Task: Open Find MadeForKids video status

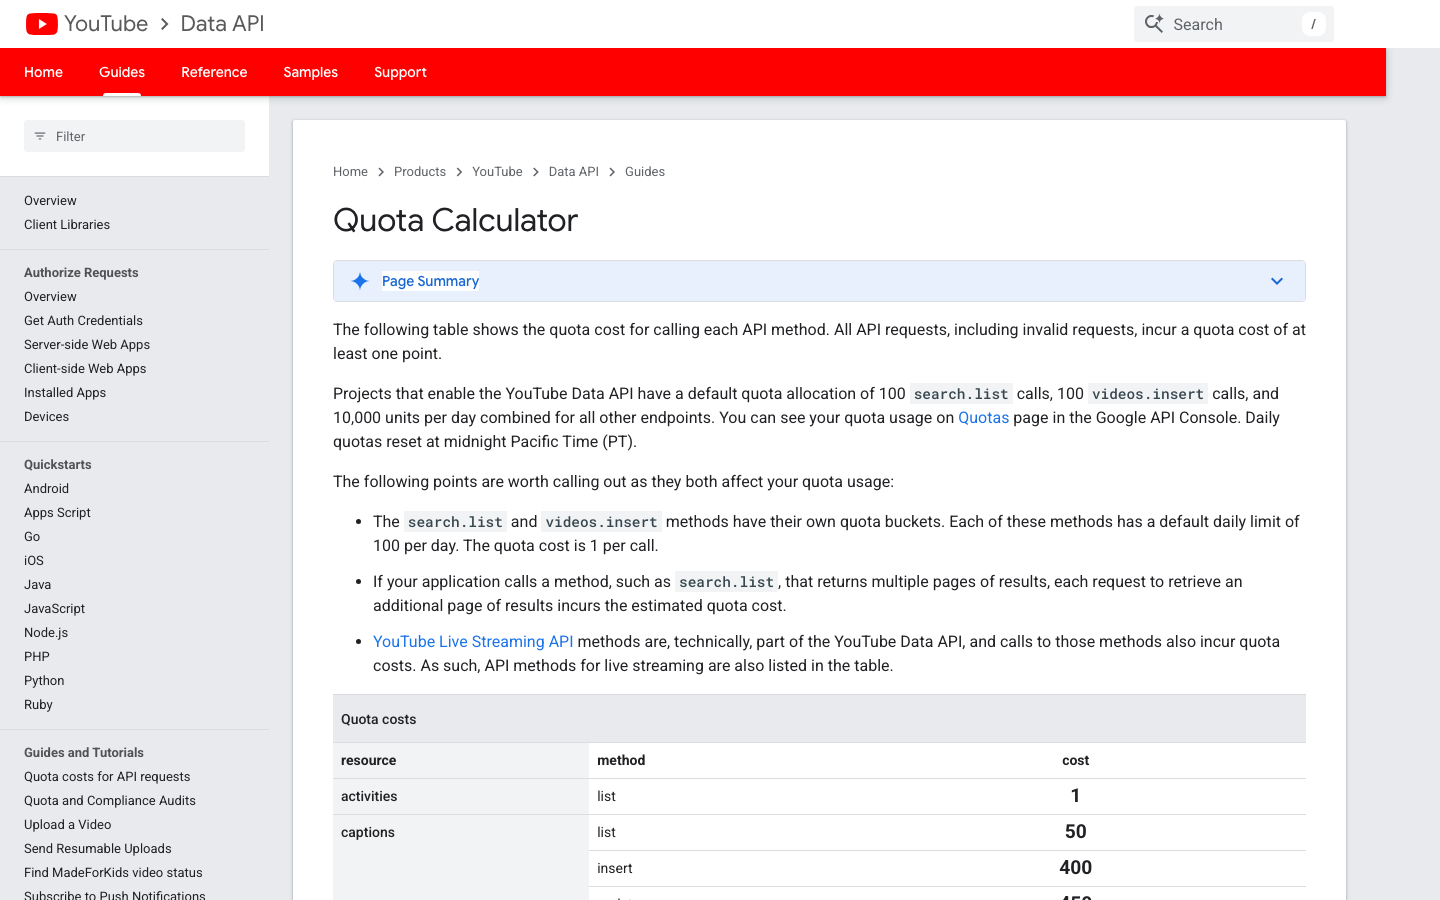Action: (x=113, y=873)
